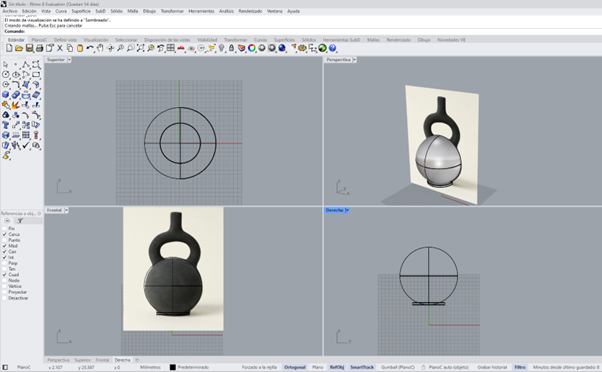Click the blue Help question mark icon
This screenshot has height=372, width=602.
[x=332, y=48]
